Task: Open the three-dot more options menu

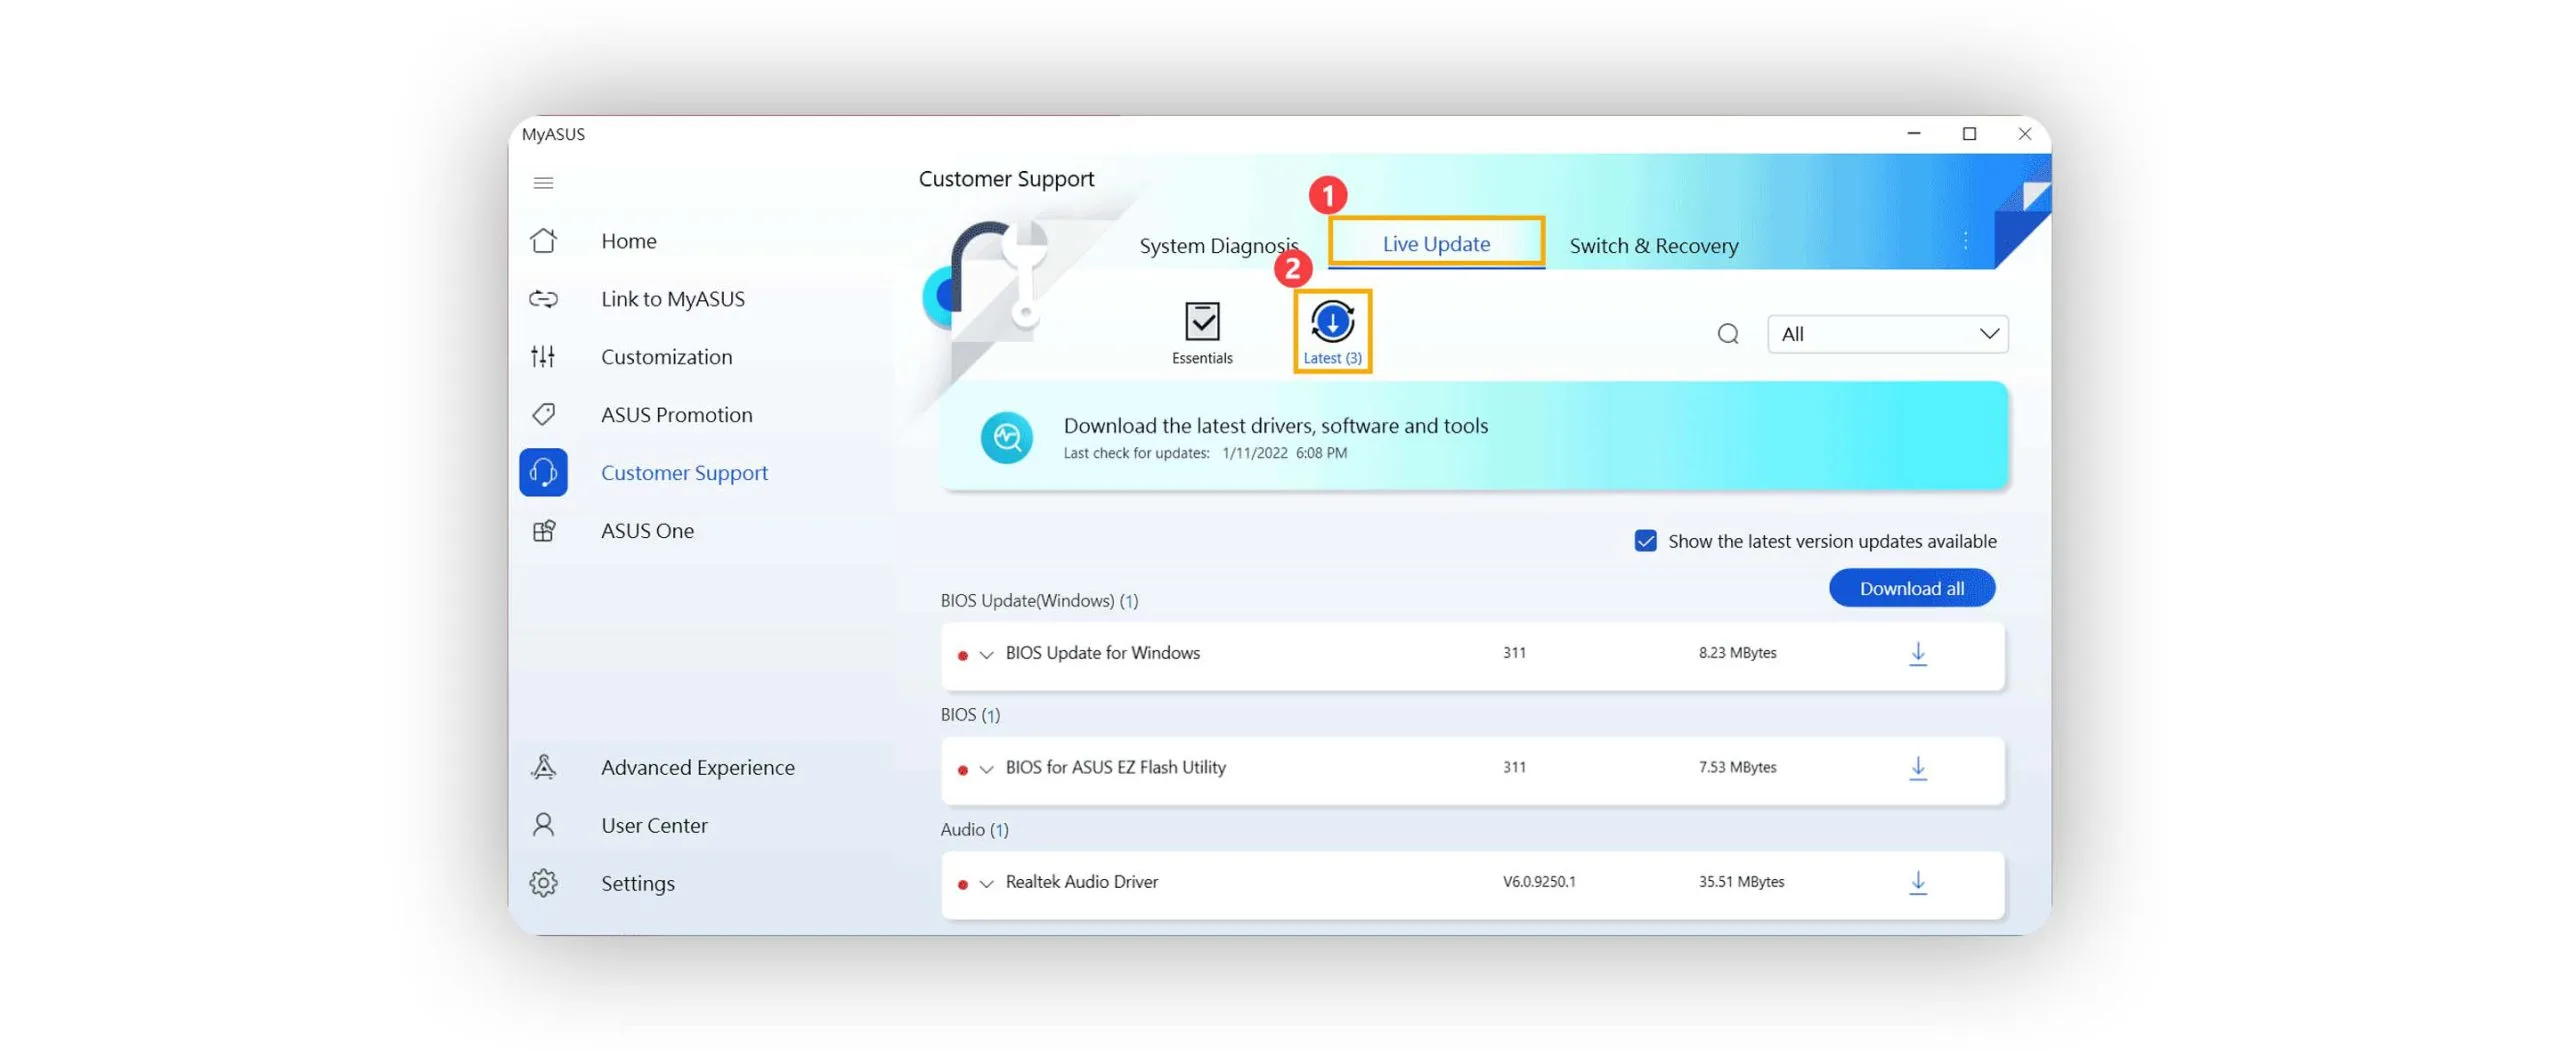Action: point(1965,241)
